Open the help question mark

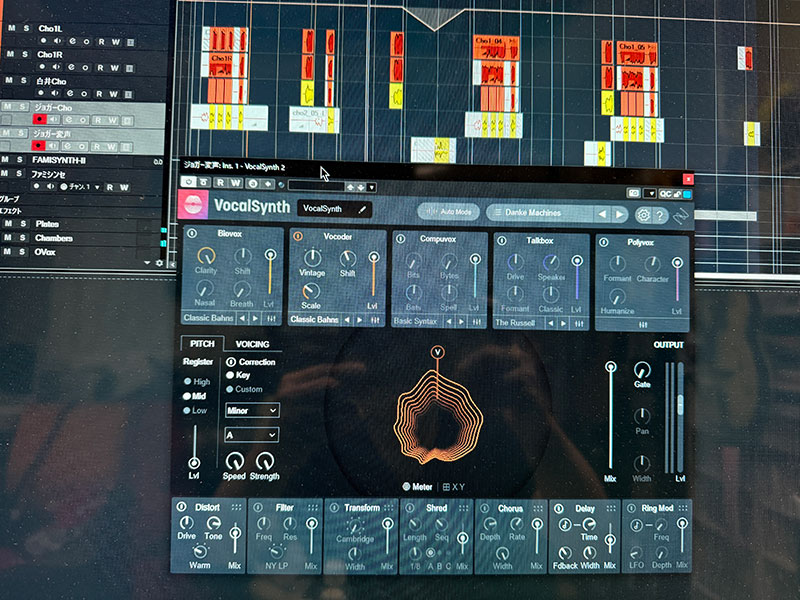point(660,216)
